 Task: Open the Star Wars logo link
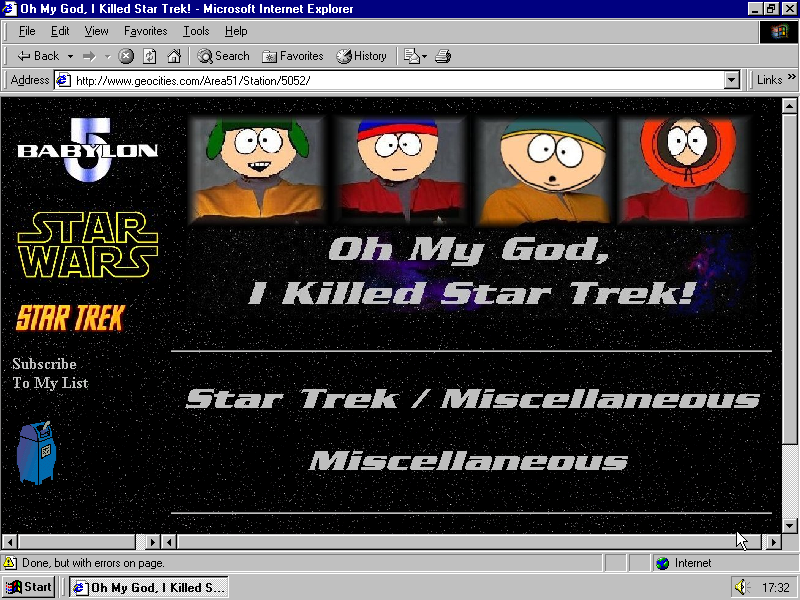coord(88,245)
